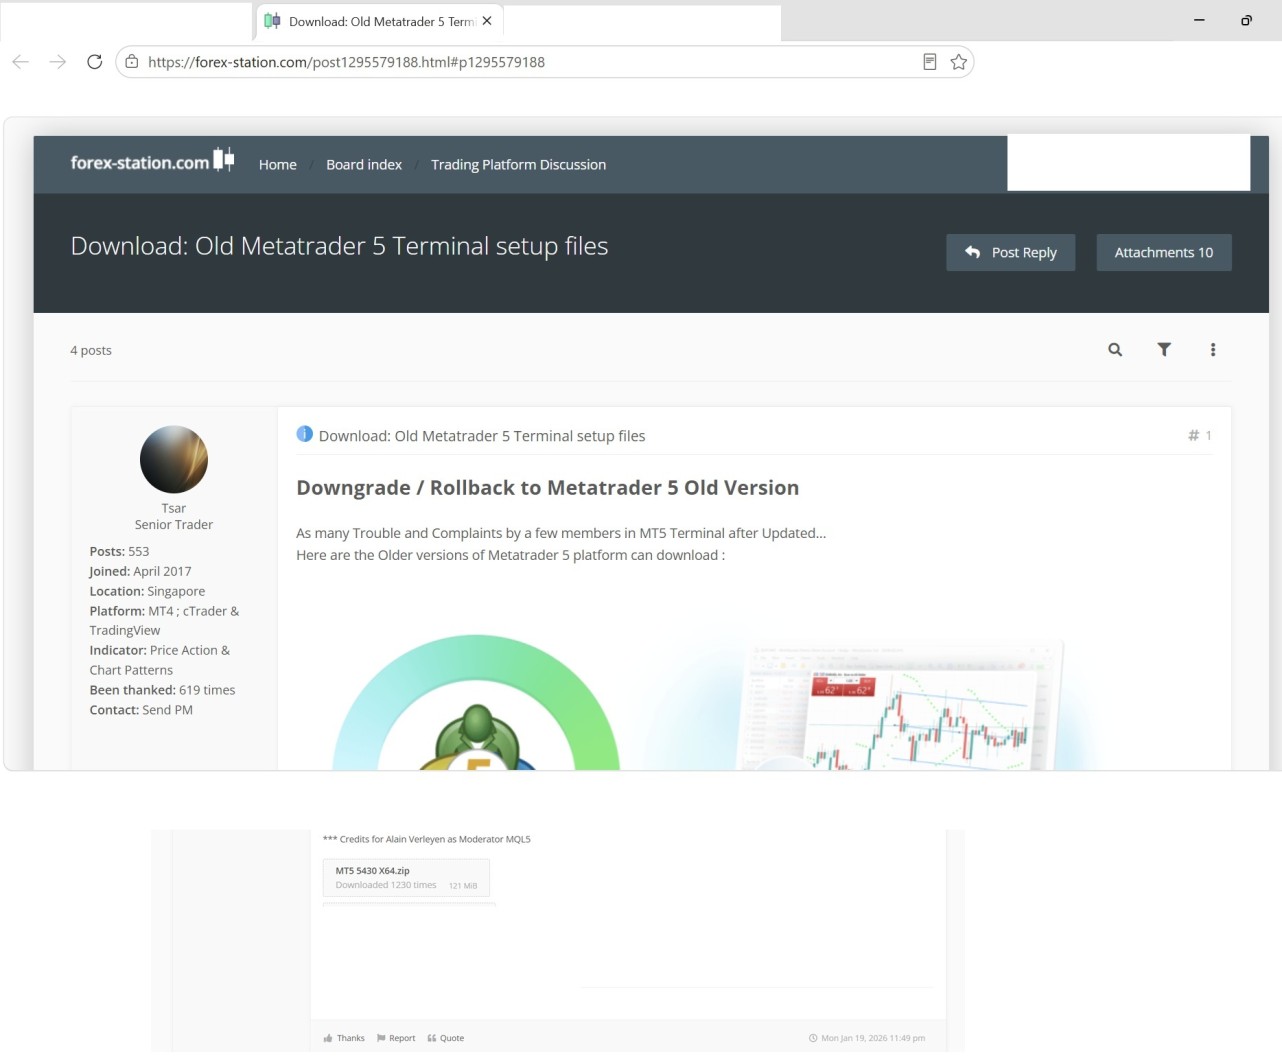Click the 'Posts: 553' text
1282x1063 pixels.
point(120,551)
